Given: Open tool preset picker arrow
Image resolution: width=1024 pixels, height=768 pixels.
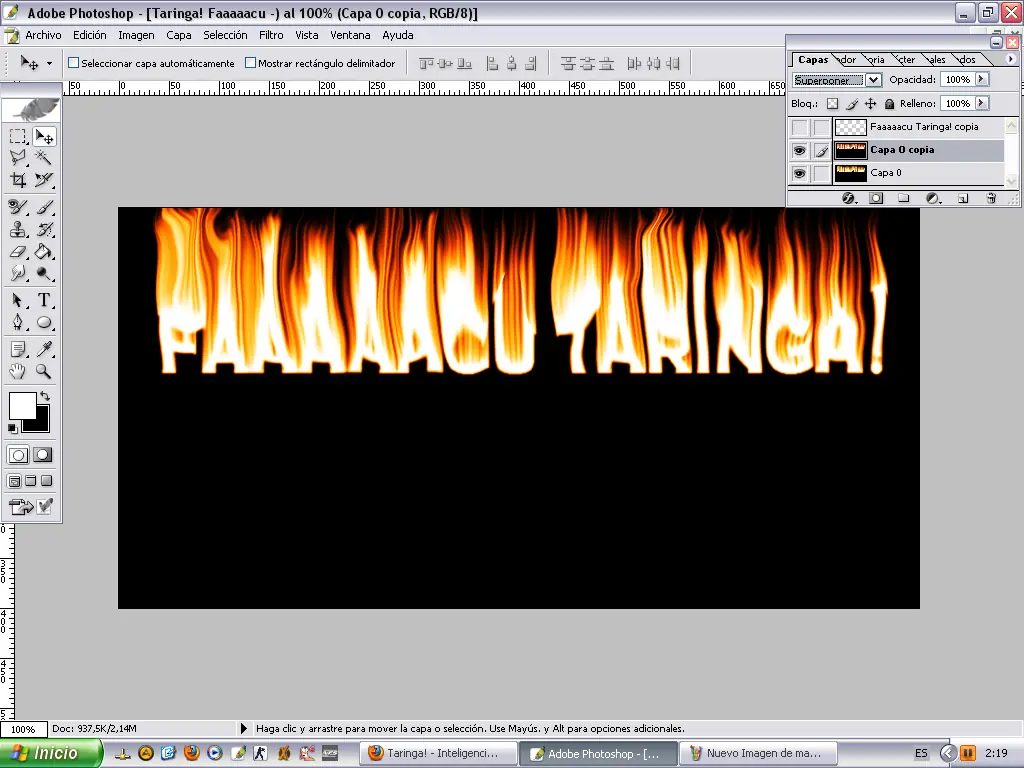Looking at the screenshot, I should pos(49,63).
